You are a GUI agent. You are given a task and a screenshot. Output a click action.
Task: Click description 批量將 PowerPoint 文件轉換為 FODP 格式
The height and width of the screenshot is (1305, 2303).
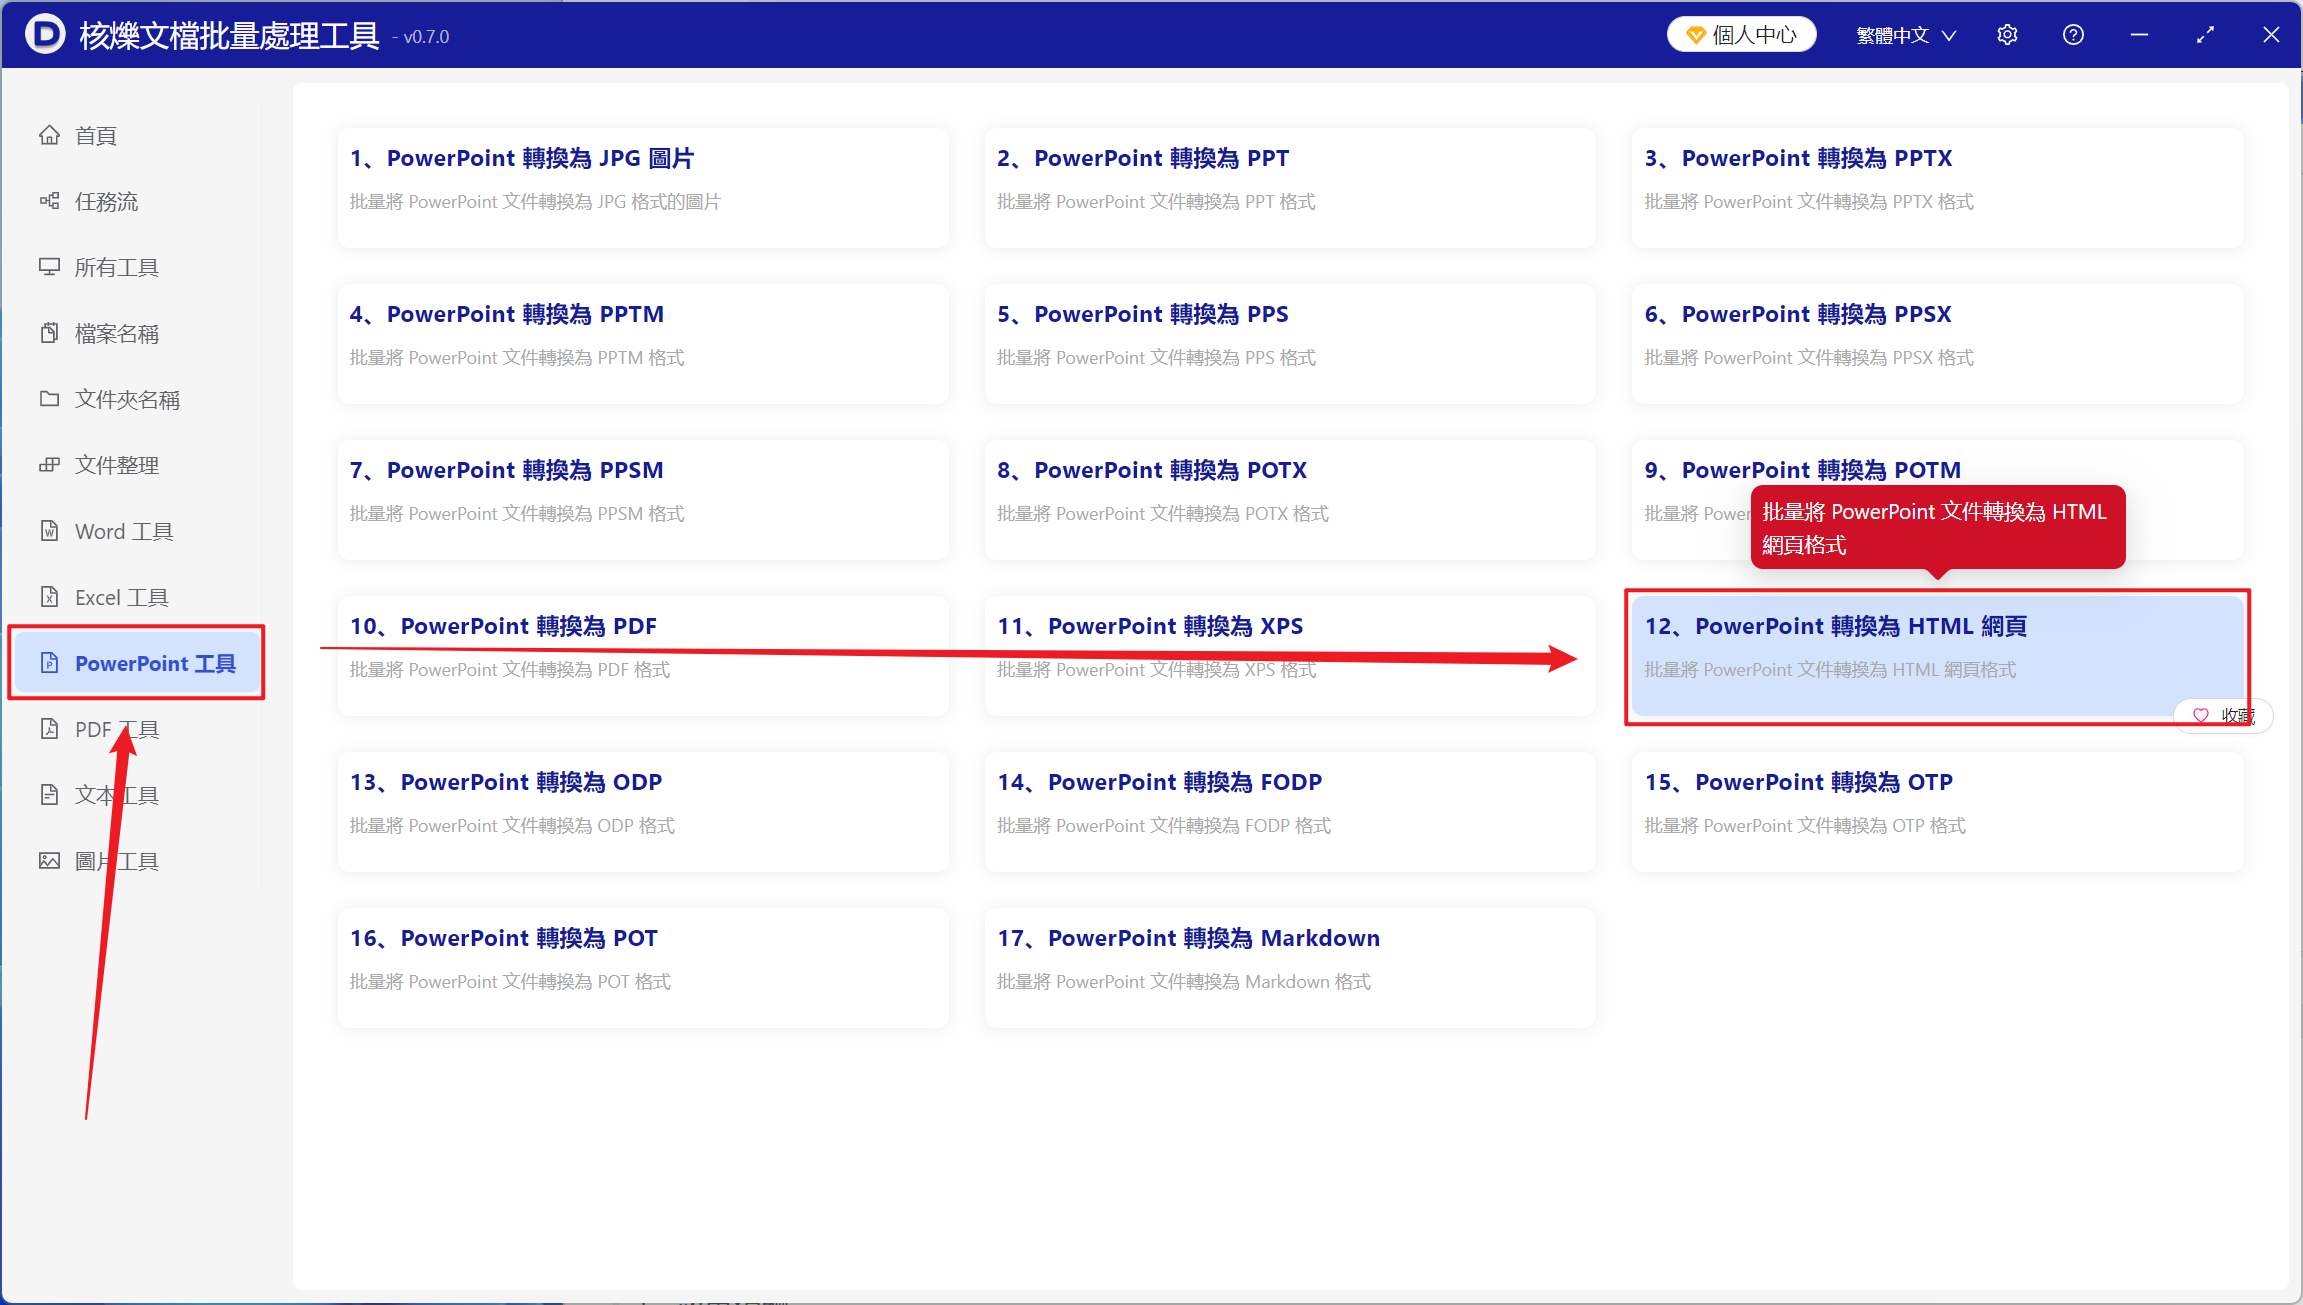tap(1164, 826)
